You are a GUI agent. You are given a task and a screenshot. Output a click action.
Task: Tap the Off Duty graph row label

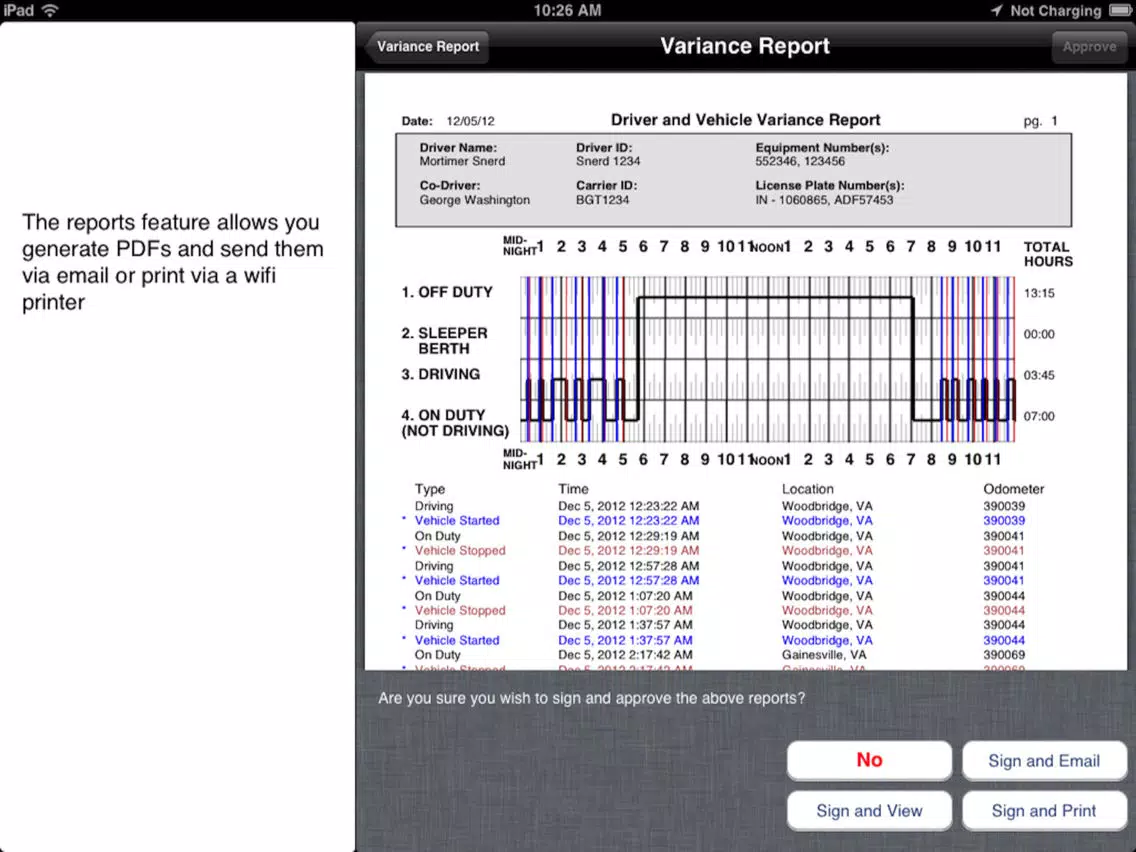(x=447, y=292)
